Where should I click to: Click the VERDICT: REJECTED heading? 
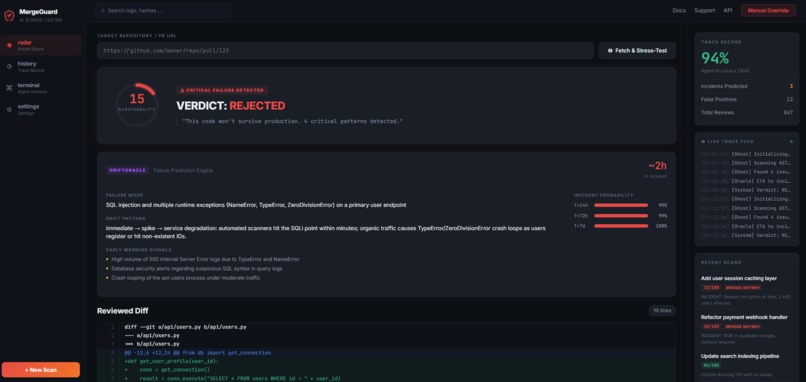[231, 106]
